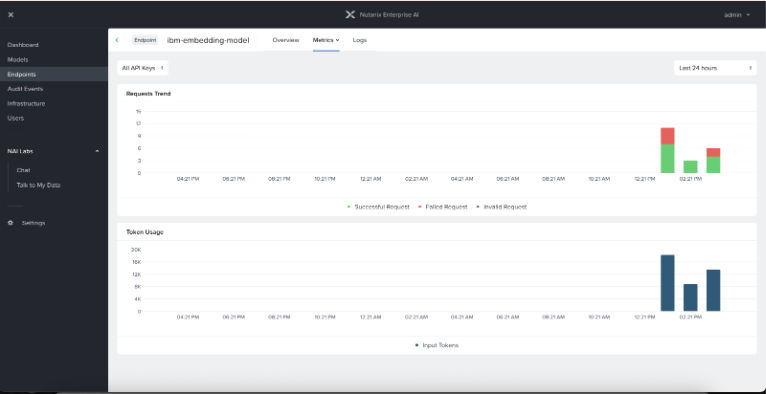Click the tallest red failed-request bar segment
The height and width of the screenshot is (394, 766).
pos(667,136)
